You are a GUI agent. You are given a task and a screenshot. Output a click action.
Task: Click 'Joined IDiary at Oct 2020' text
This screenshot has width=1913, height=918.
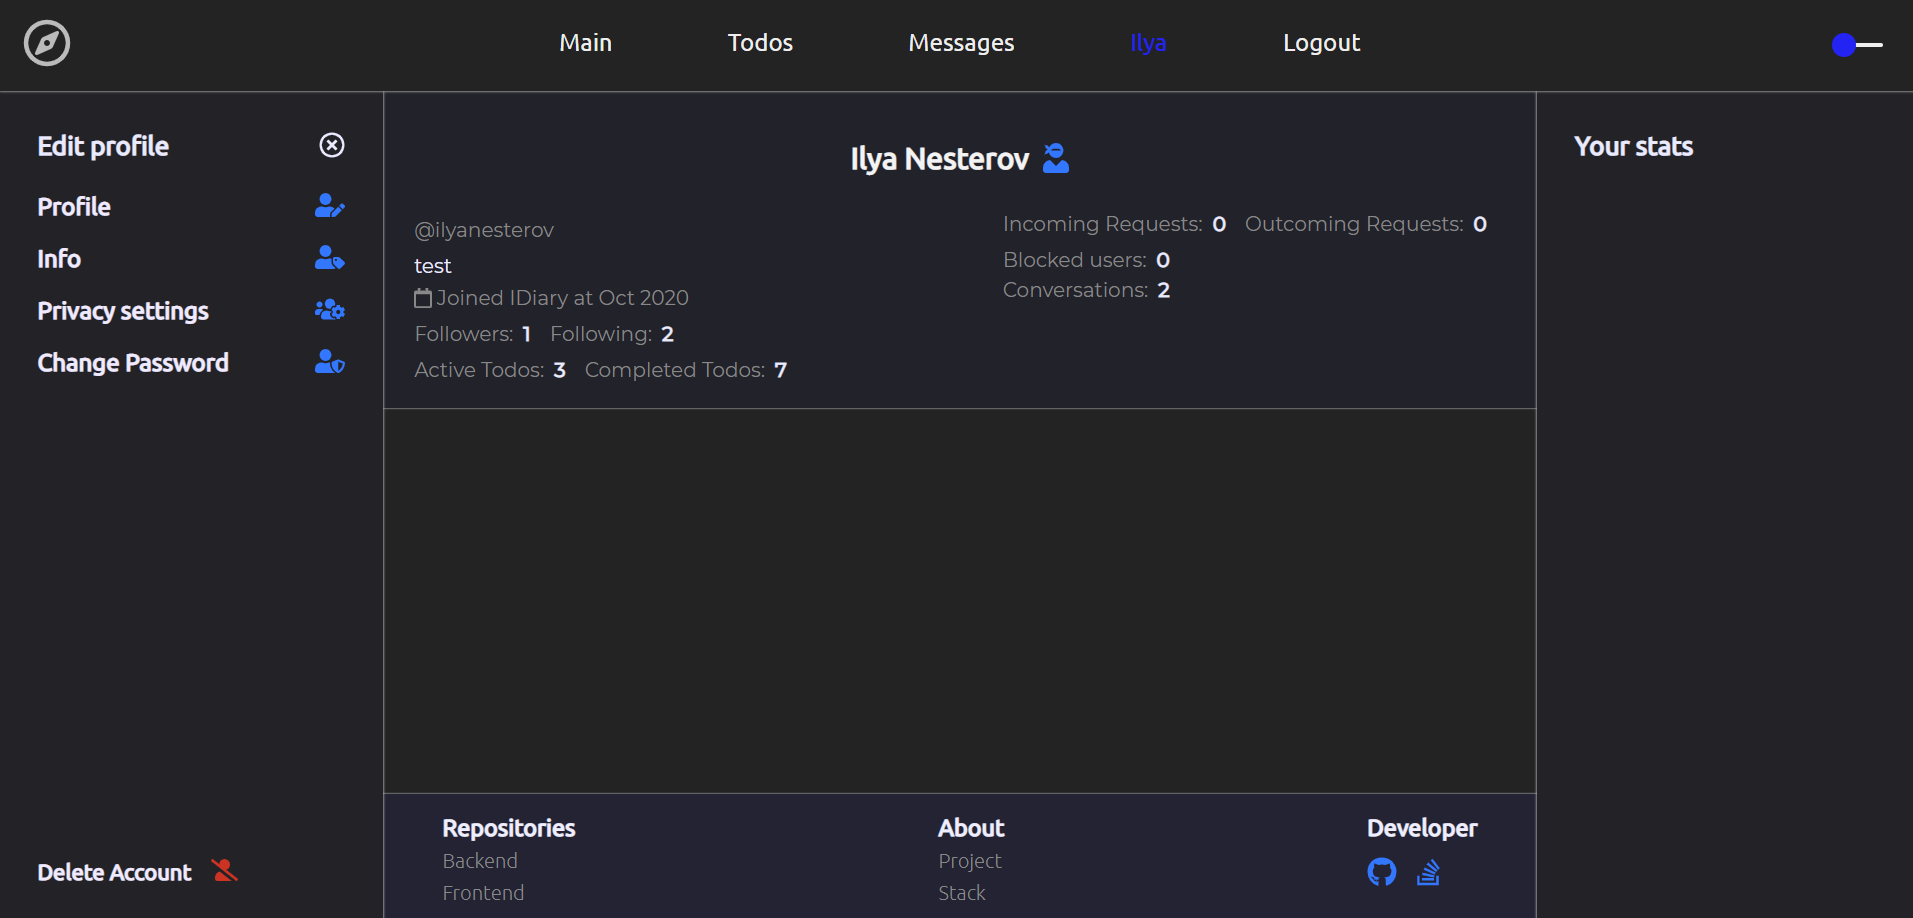click(x=562, y=298)
